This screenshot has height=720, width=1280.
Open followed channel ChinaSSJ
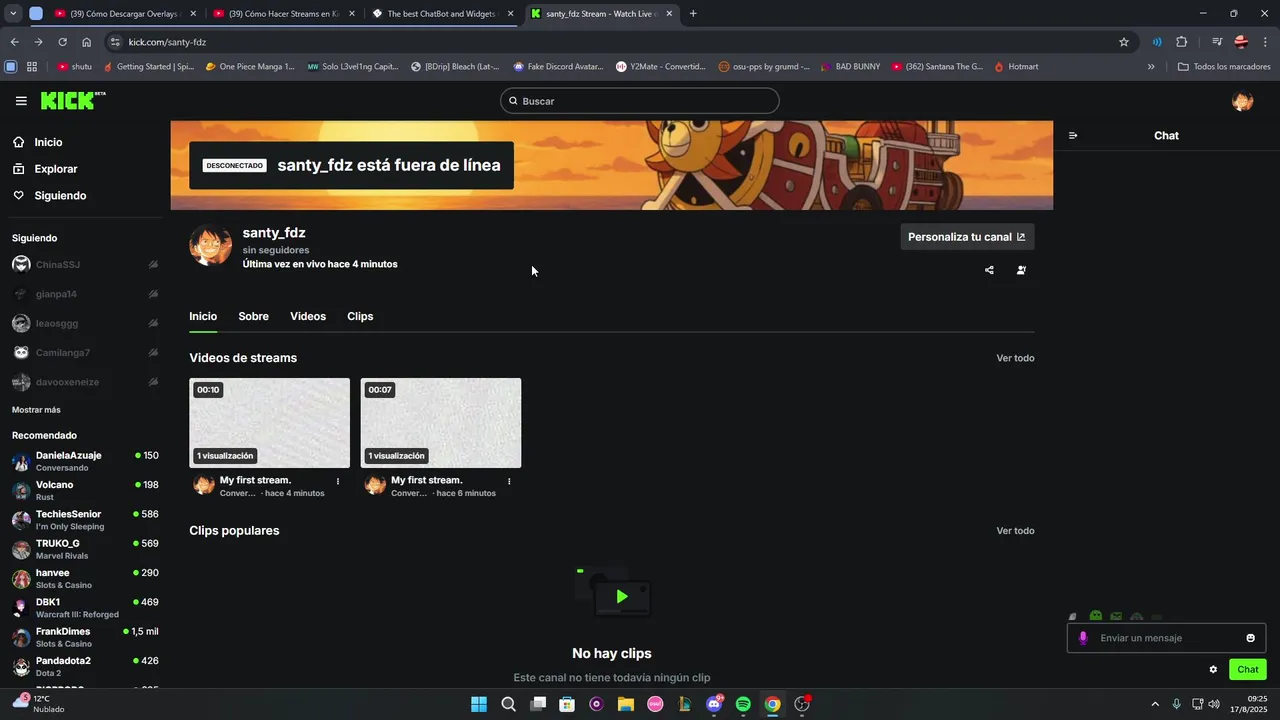85,265
